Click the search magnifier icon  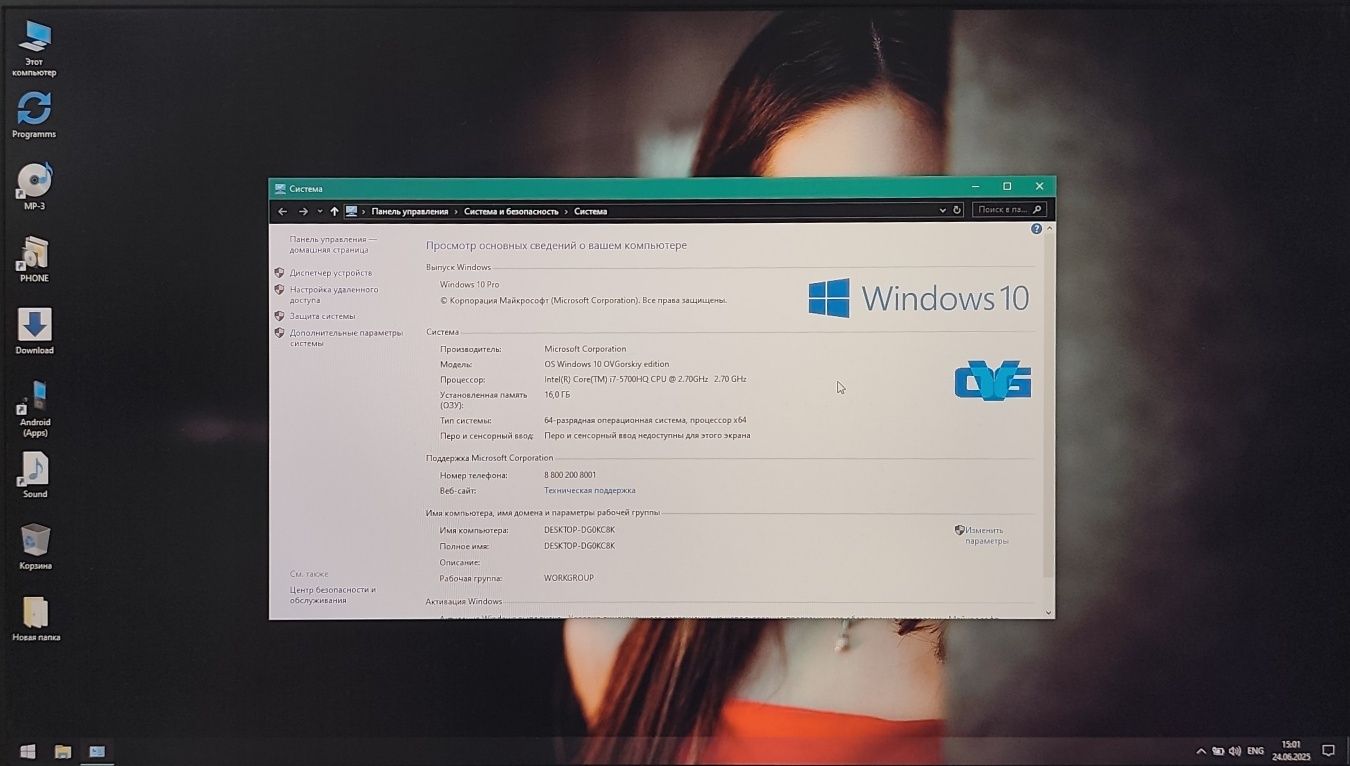click(x=1037, y=210)
